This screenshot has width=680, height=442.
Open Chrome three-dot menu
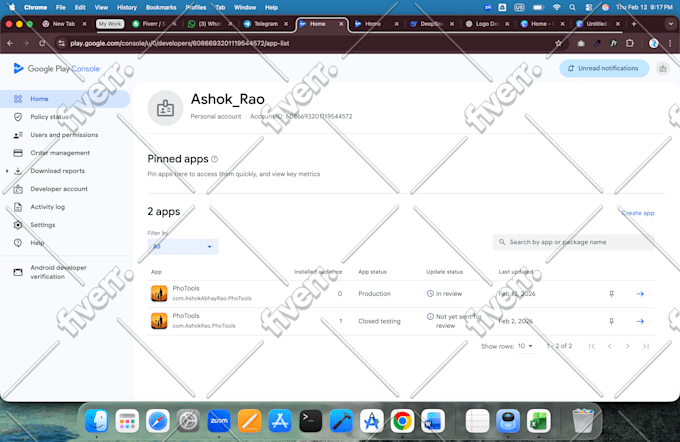click(x=670, y=43)
